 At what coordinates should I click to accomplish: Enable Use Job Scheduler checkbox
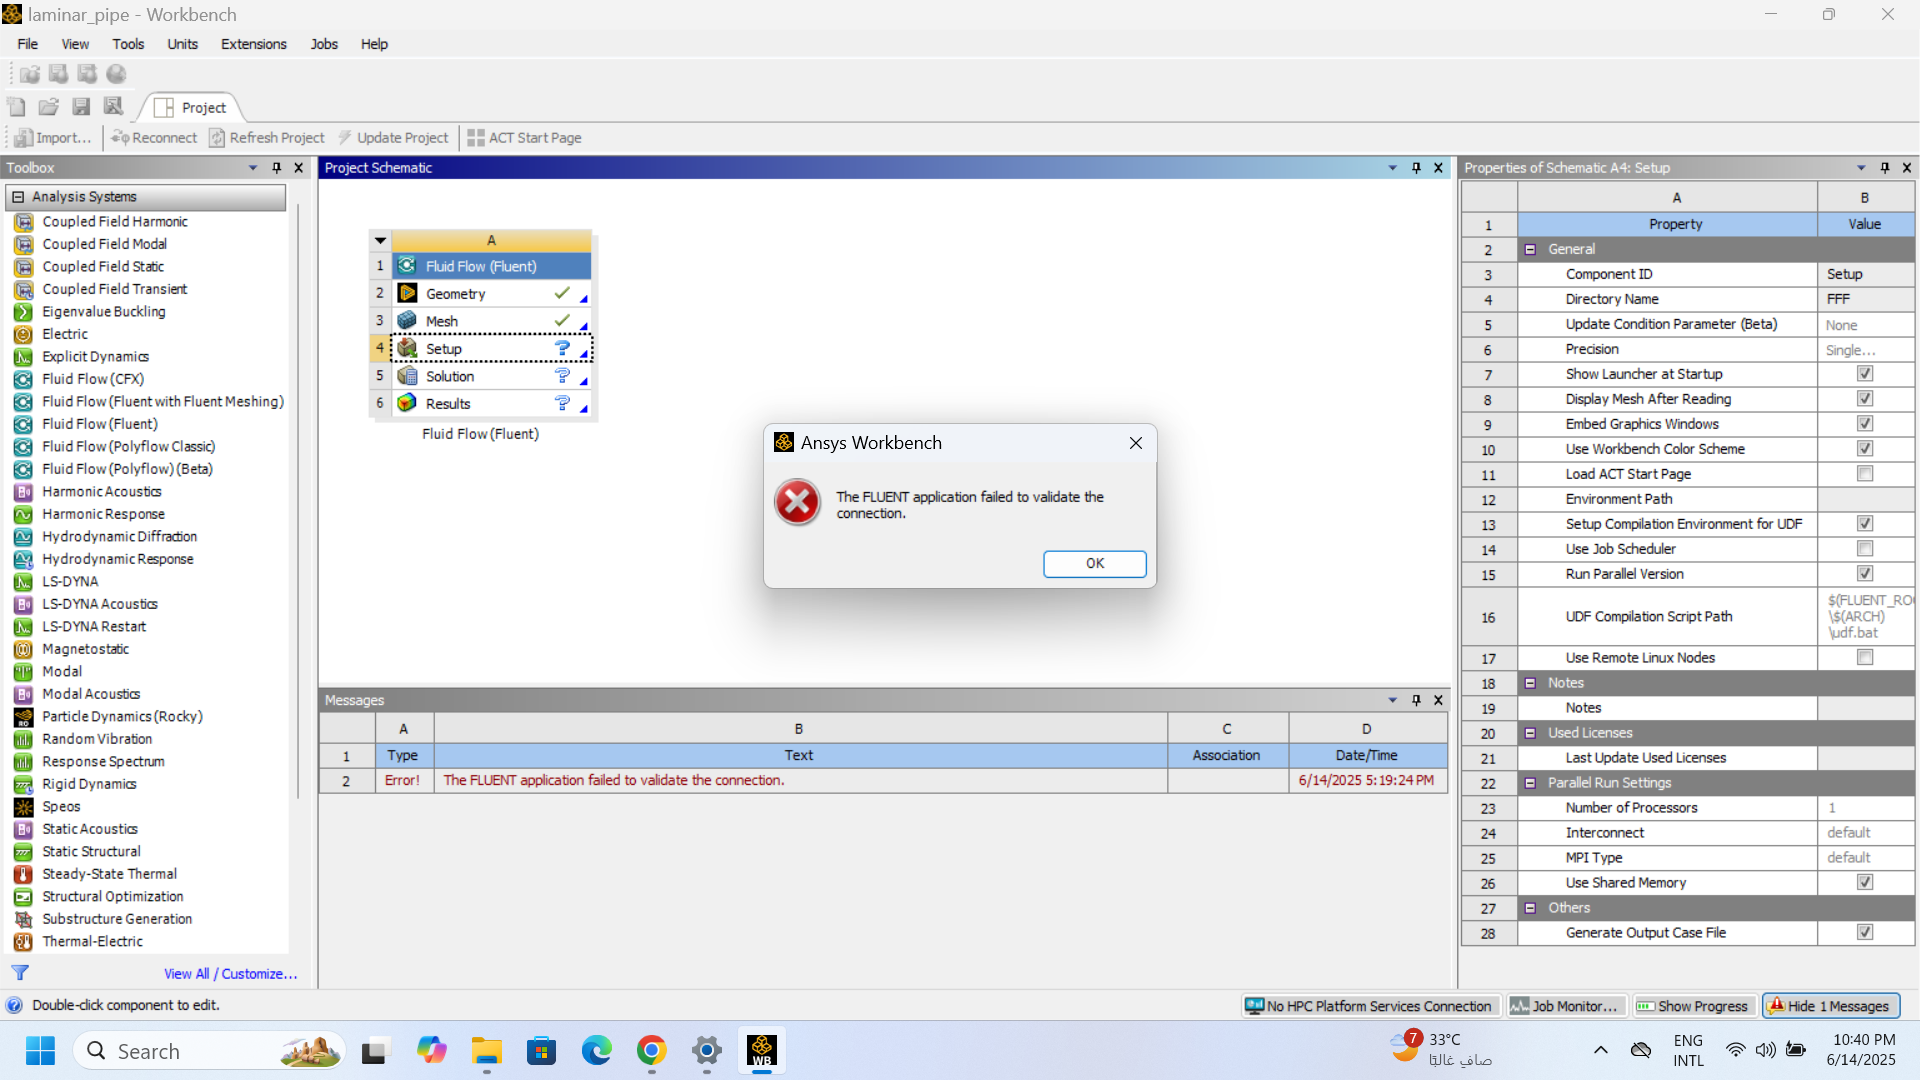(x=1865, y=549)
